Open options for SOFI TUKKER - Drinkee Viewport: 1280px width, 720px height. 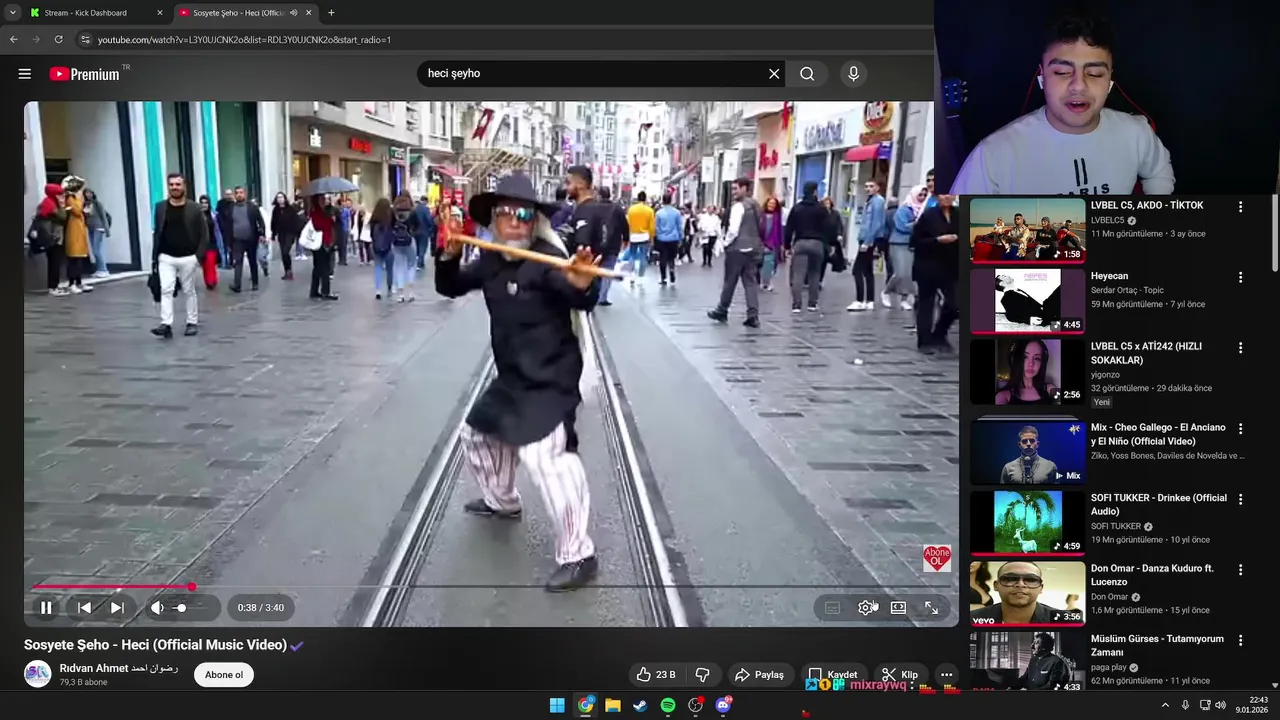(x=1240, y=499)
